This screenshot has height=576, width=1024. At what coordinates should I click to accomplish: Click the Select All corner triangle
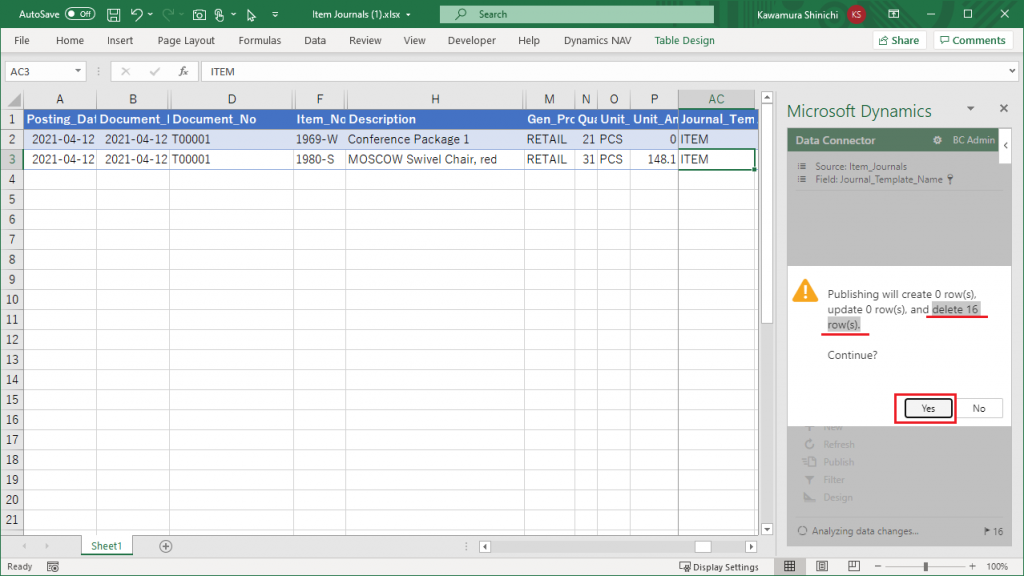pyautogui.click(x=13, y=99)
